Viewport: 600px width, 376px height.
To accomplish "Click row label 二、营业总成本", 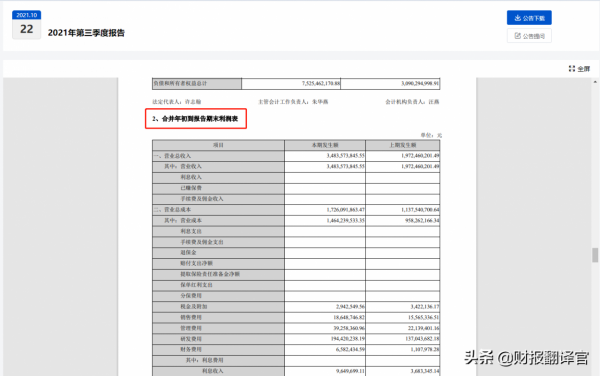I will [x=173, y=210].
